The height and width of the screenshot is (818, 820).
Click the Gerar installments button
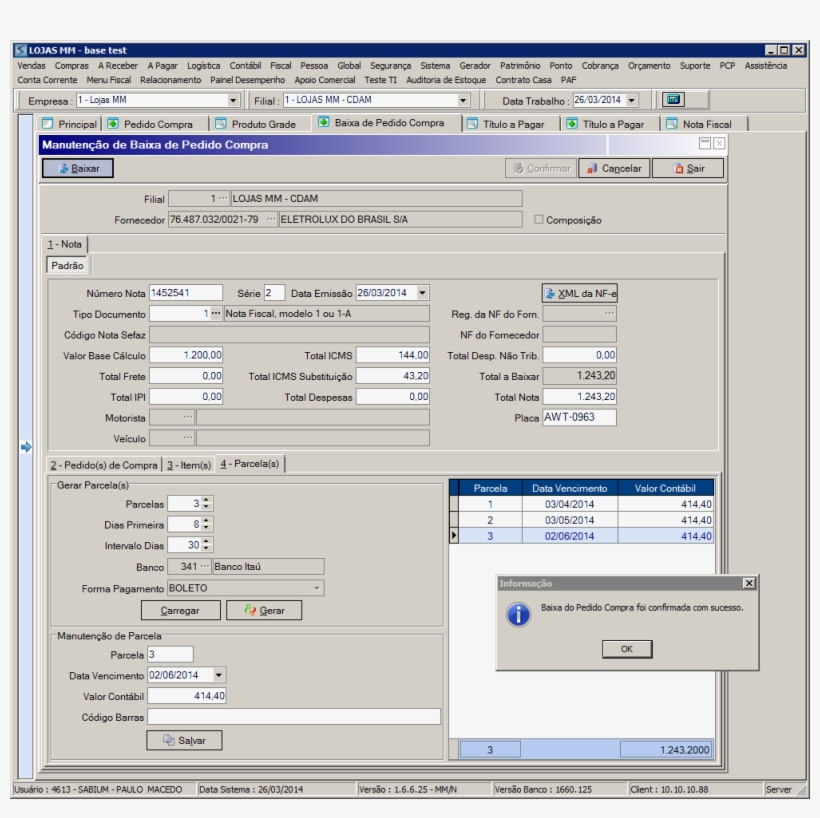click(264, 610)
